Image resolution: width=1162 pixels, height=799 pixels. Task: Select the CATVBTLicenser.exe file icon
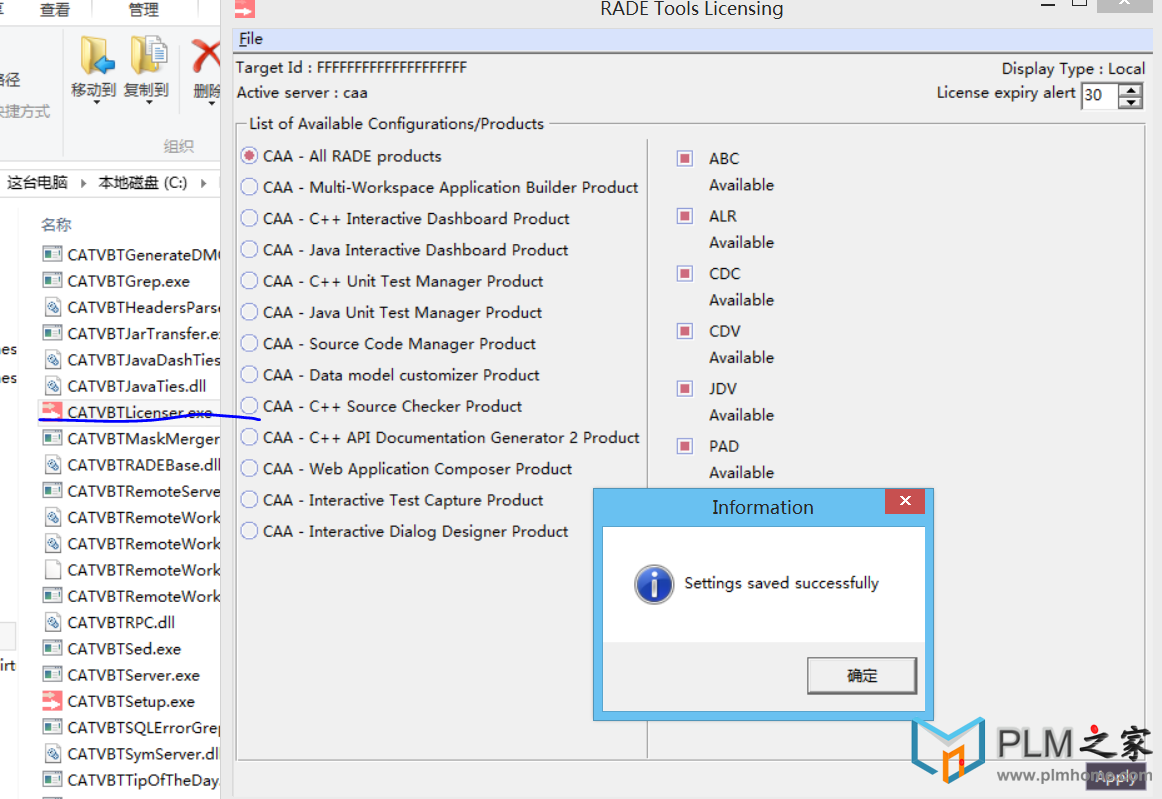click(52, 411)
